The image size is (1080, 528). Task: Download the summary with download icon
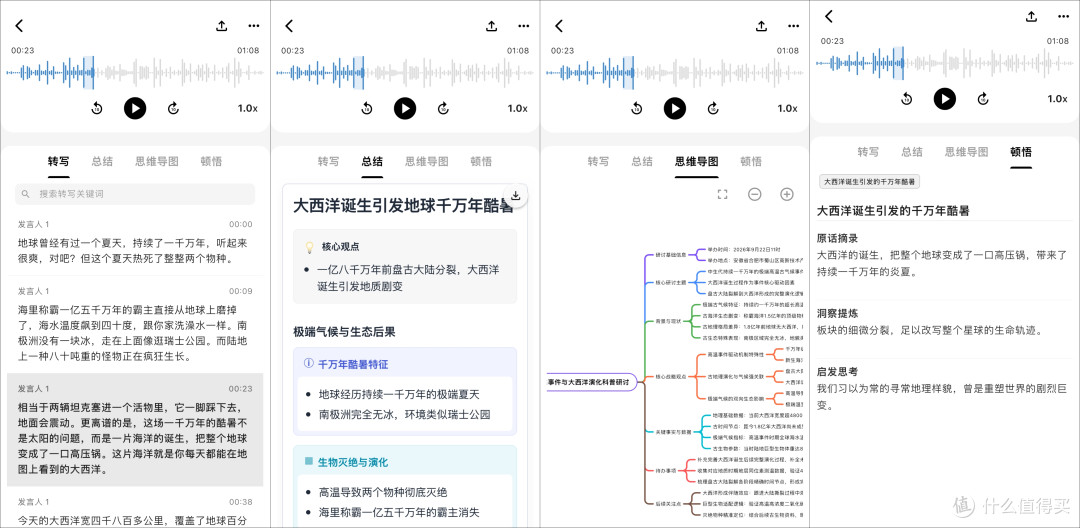(515, 196)
